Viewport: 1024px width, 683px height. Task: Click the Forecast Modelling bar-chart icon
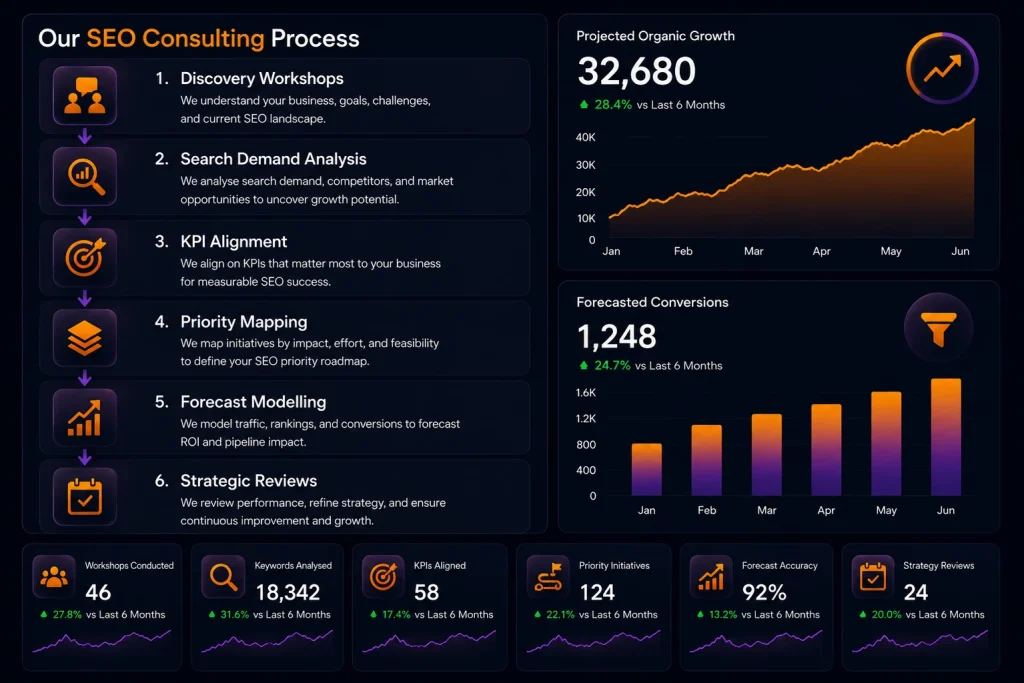tap(85, 418)
